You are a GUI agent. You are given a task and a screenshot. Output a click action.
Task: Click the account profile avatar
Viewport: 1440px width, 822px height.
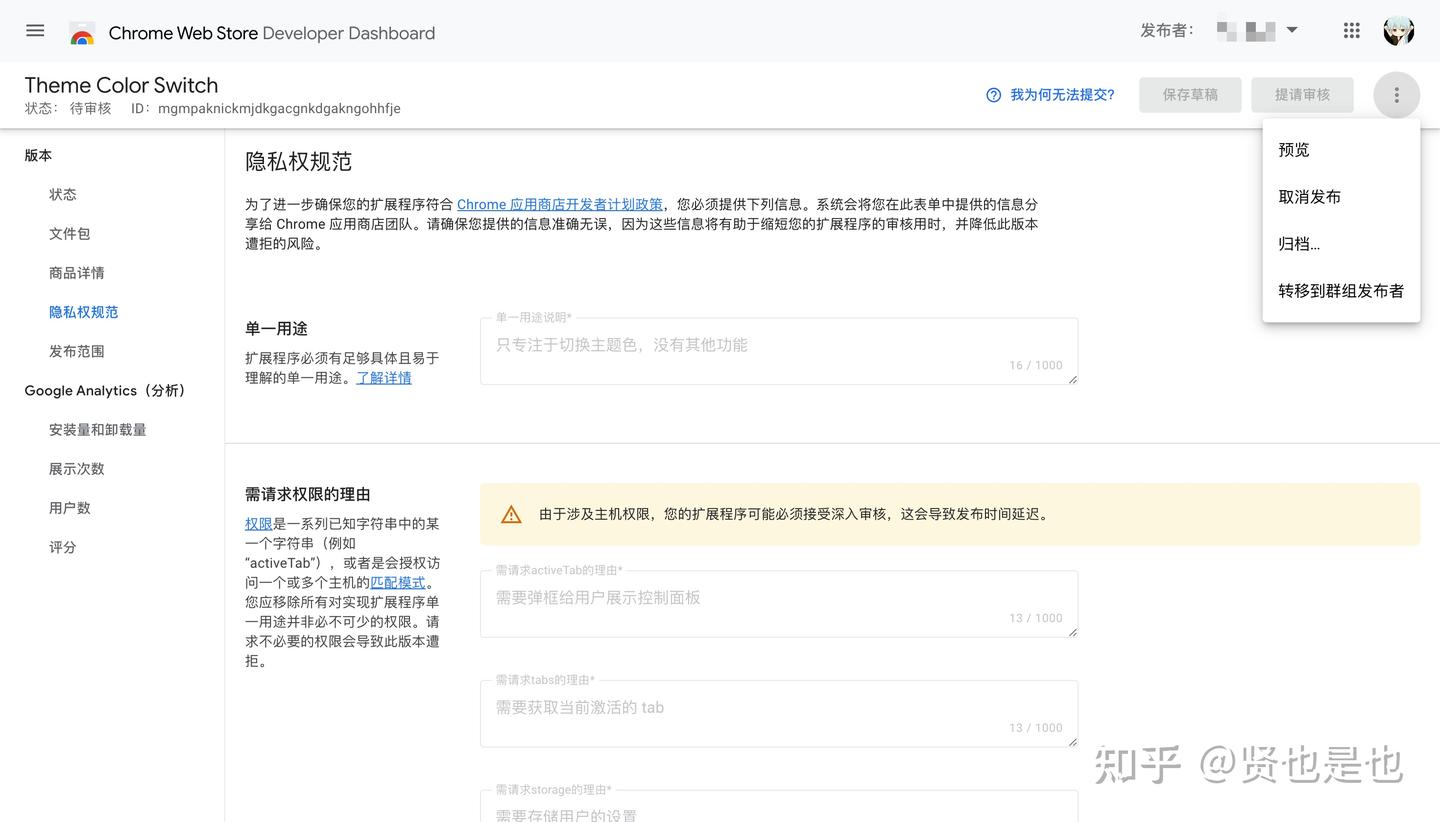[1399, 30]
